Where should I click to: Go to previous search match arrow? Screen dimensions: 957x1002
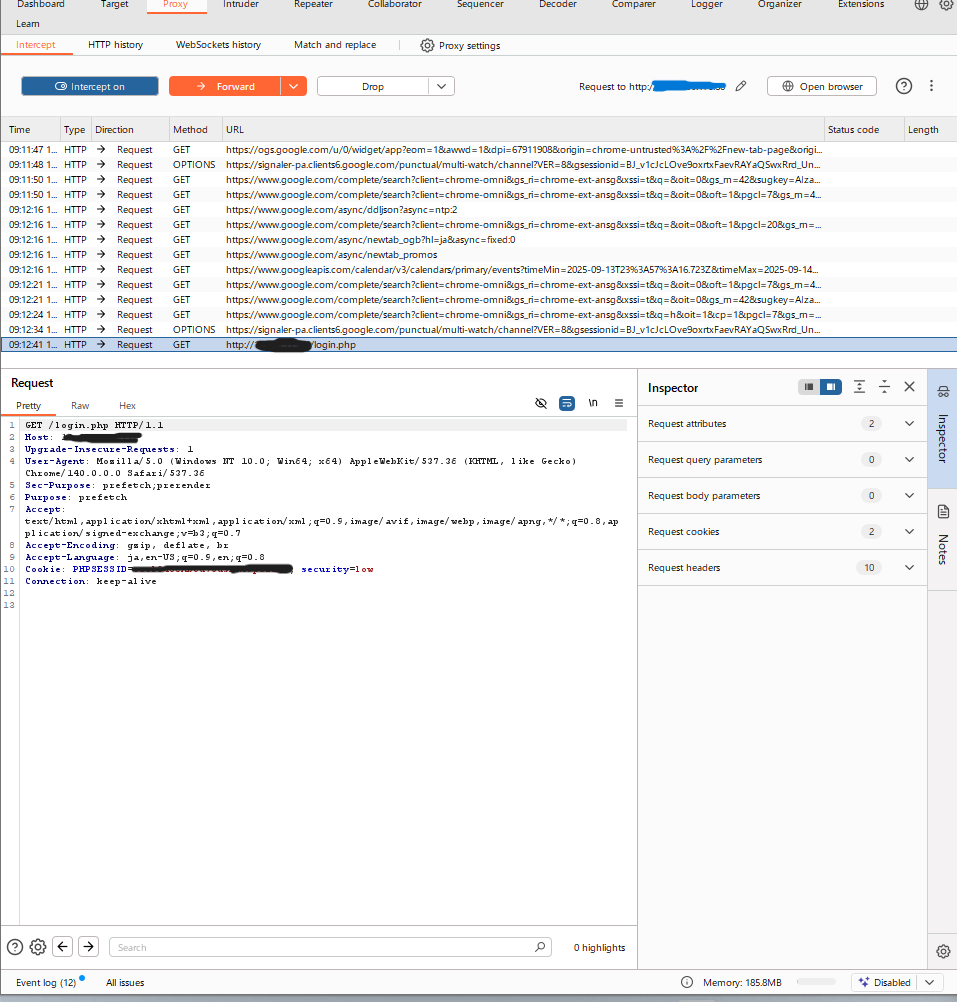[x=63, y=946]
